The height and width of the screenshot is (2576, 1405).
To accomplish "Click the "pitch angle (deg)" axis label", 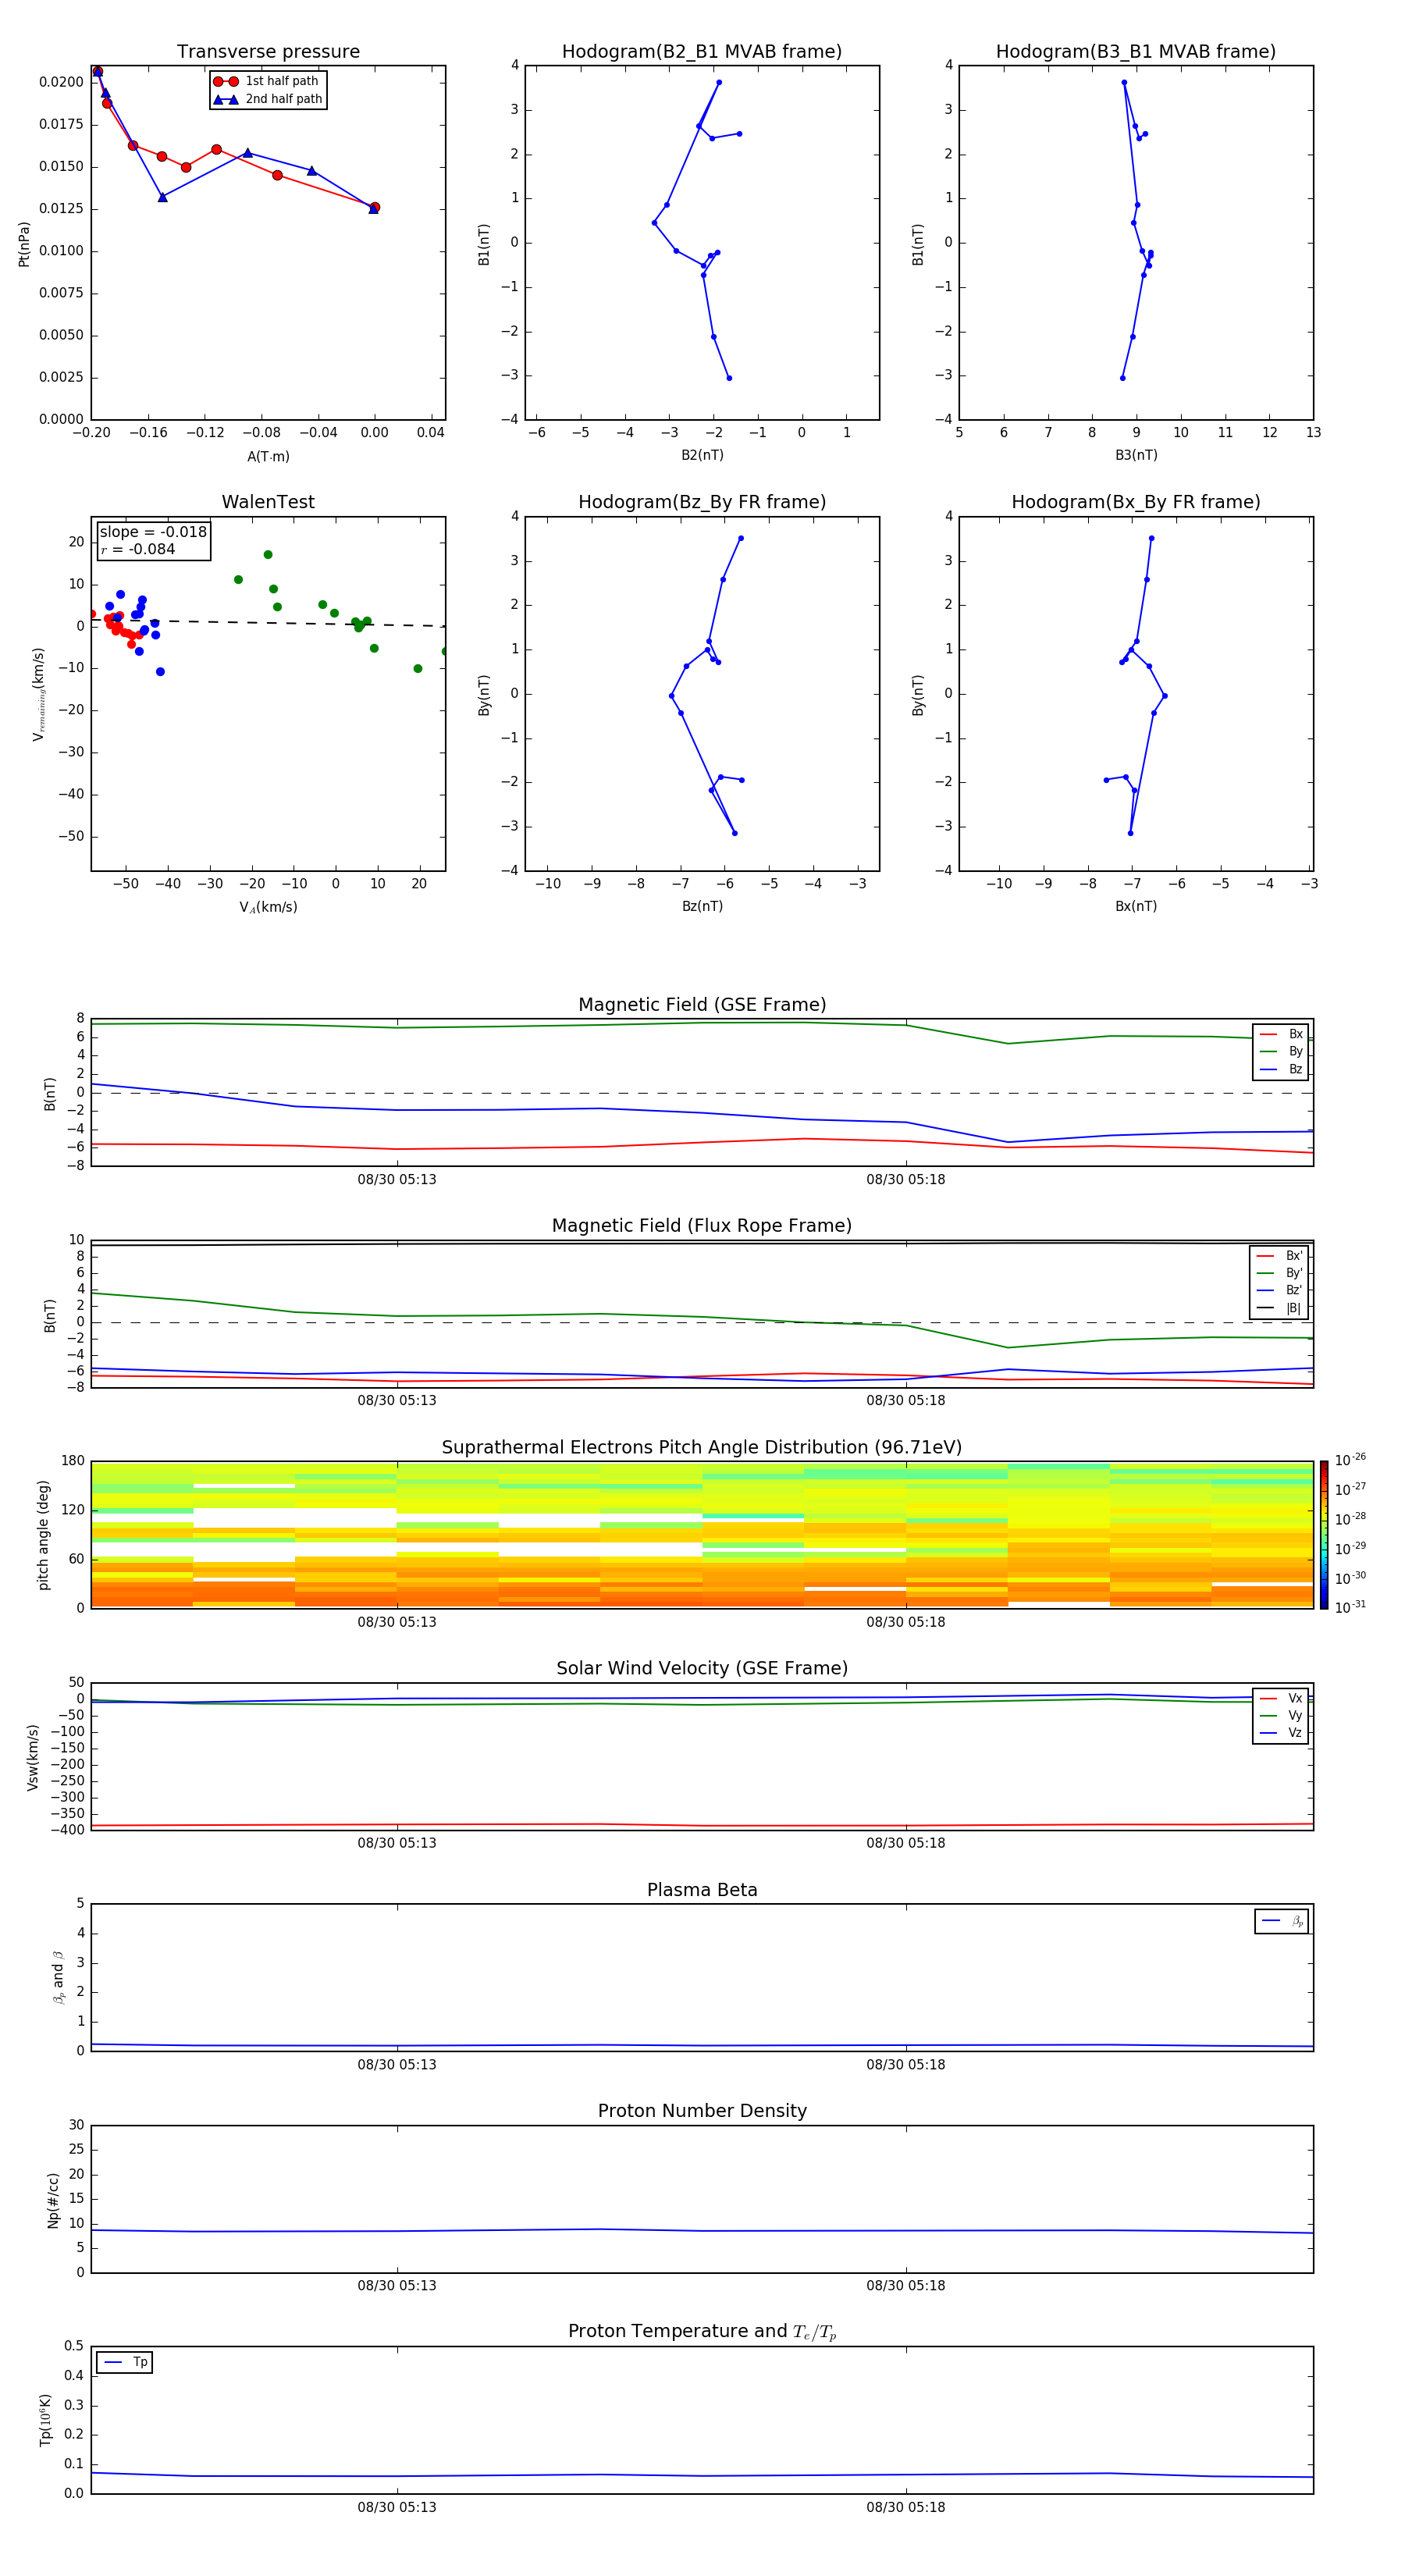I will 43,1535.
